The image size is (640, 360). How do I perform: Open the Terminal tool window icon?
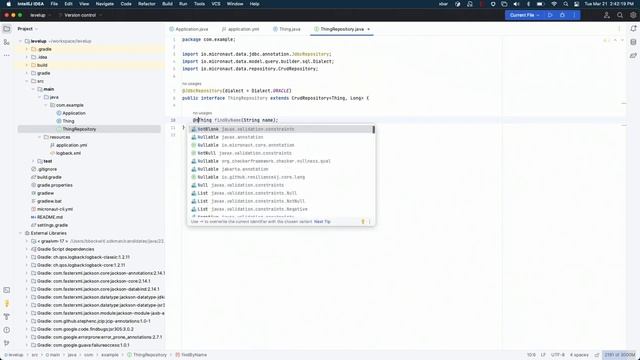click(x=7, y=290)
